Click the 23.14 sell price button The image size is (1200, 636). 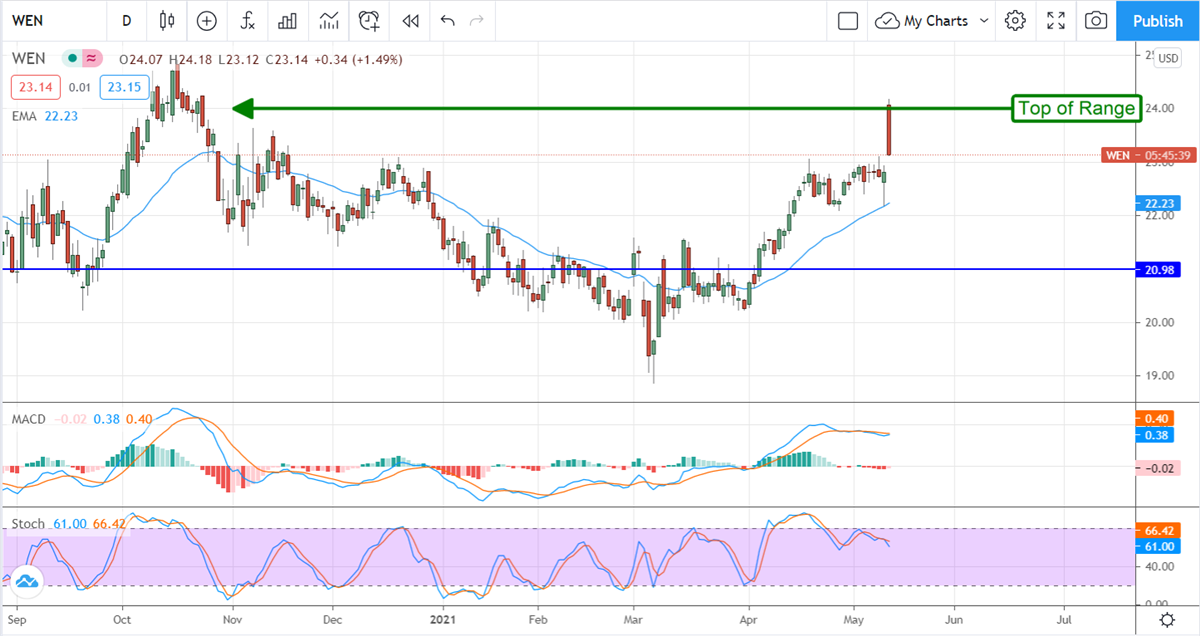click(x=31, y=88)
